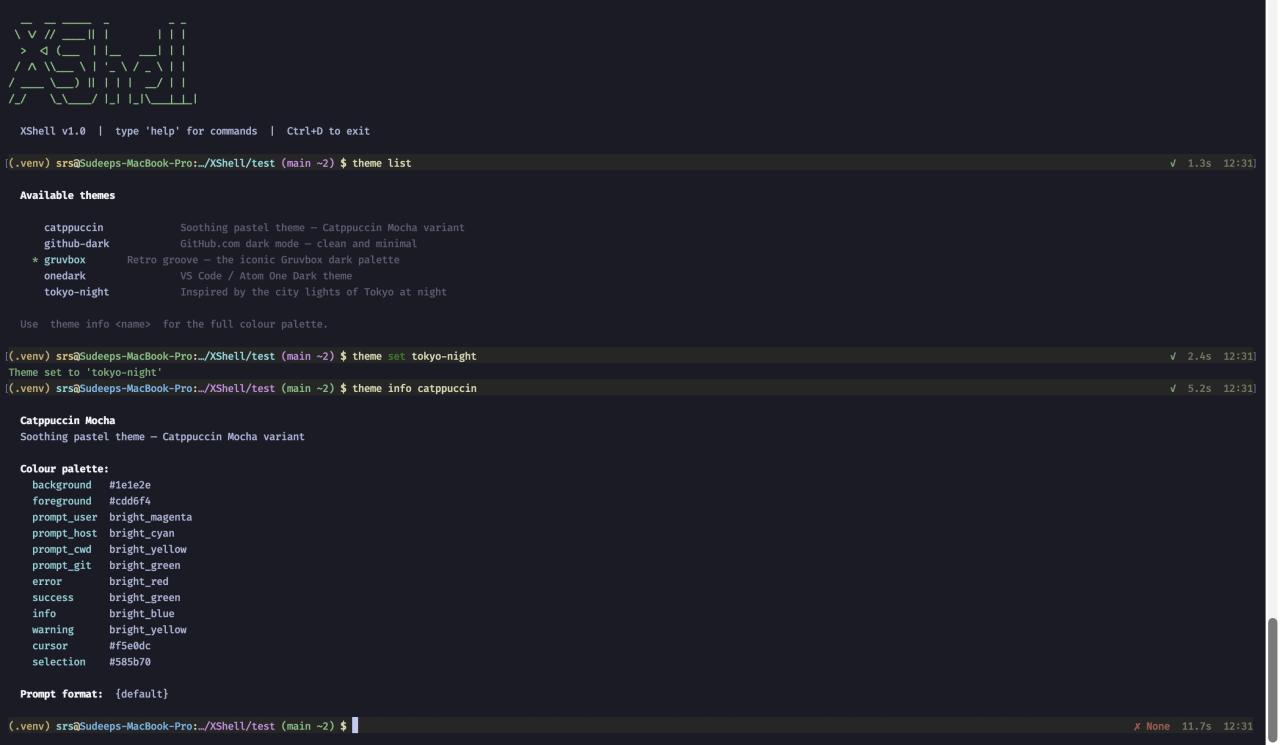Select the github-dark theme name
1280x745 pixels.
pyautogui.click(x=76, y=243)
